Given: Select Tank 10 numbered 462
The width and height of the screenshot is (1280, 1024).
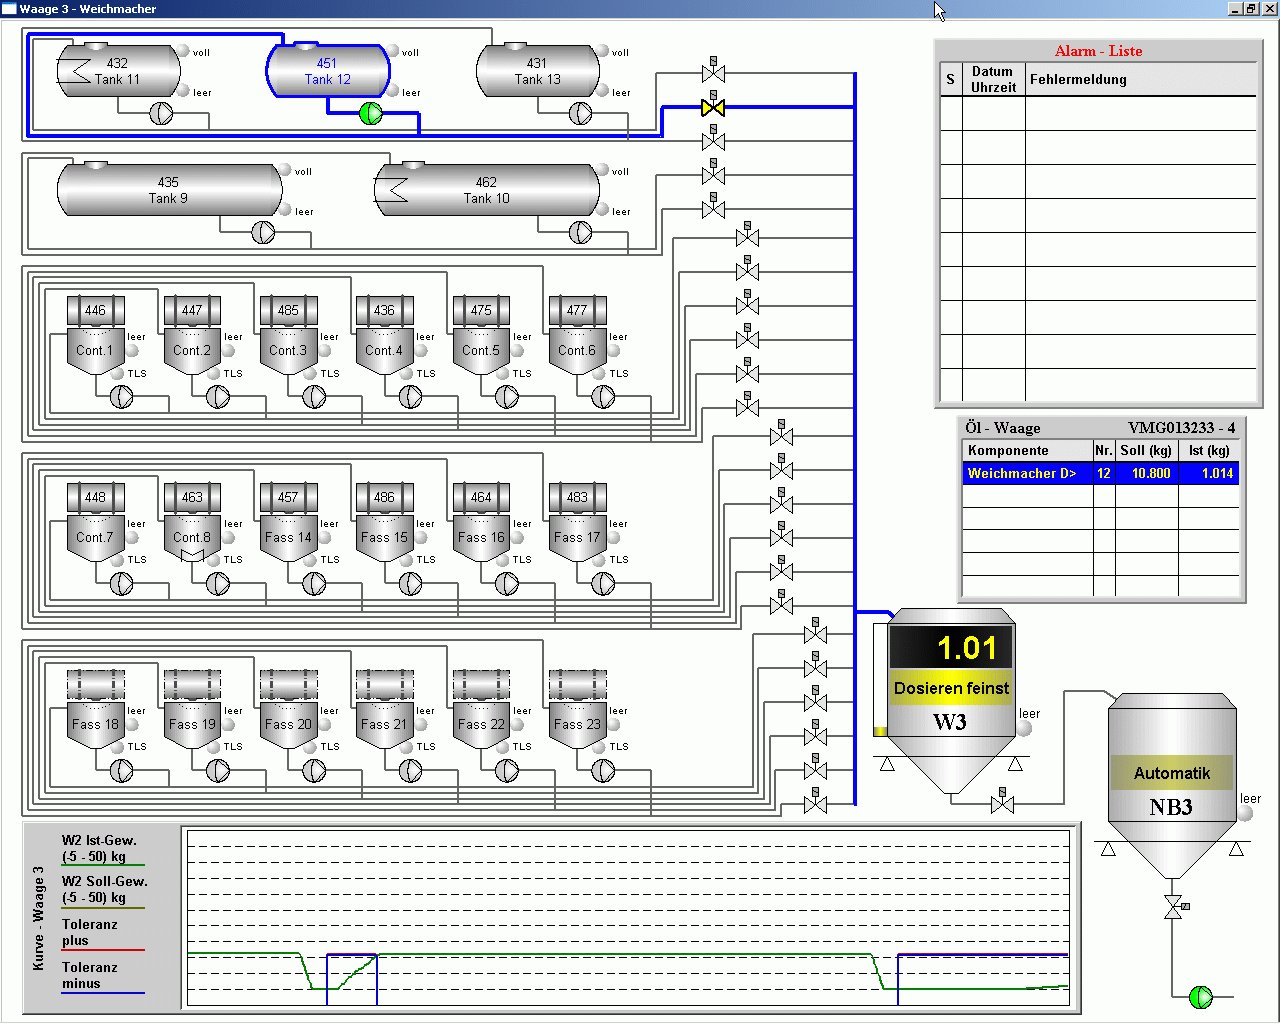Looking at the screenshot, I should tap(487, 189).
